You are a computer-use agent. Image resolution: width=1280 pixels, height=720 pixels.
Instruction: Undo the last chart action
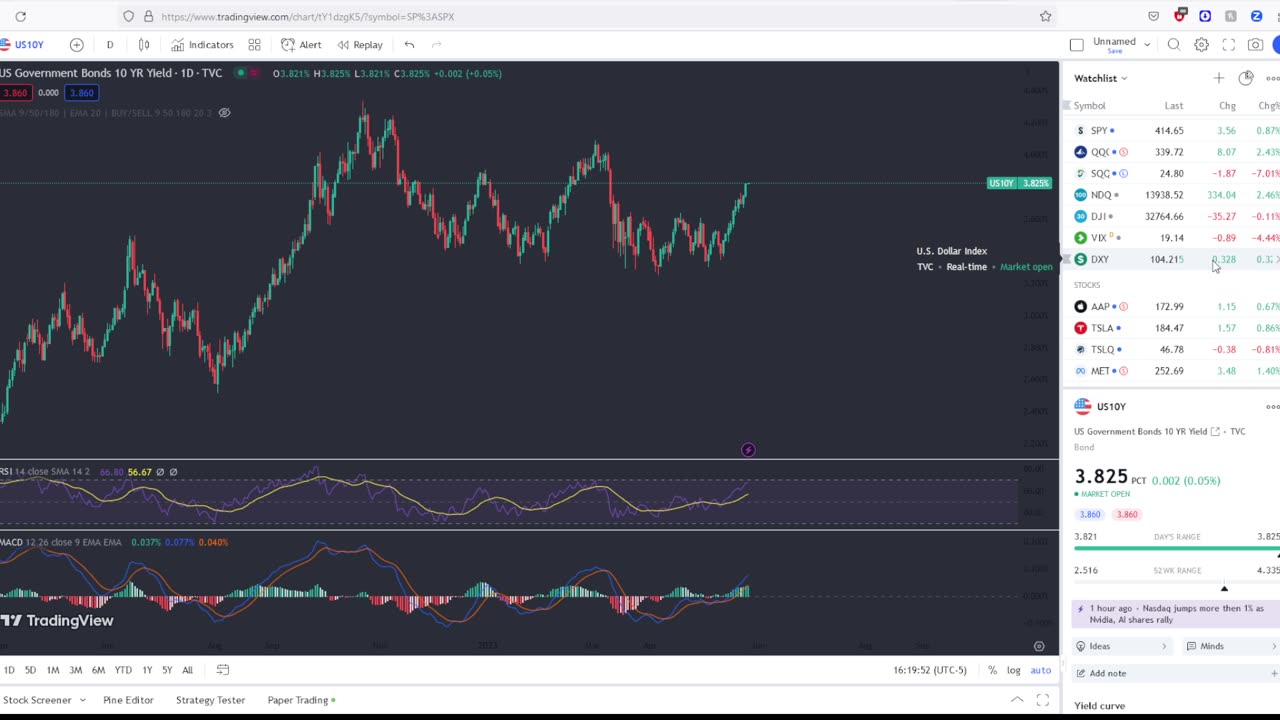tap(409, 44)
